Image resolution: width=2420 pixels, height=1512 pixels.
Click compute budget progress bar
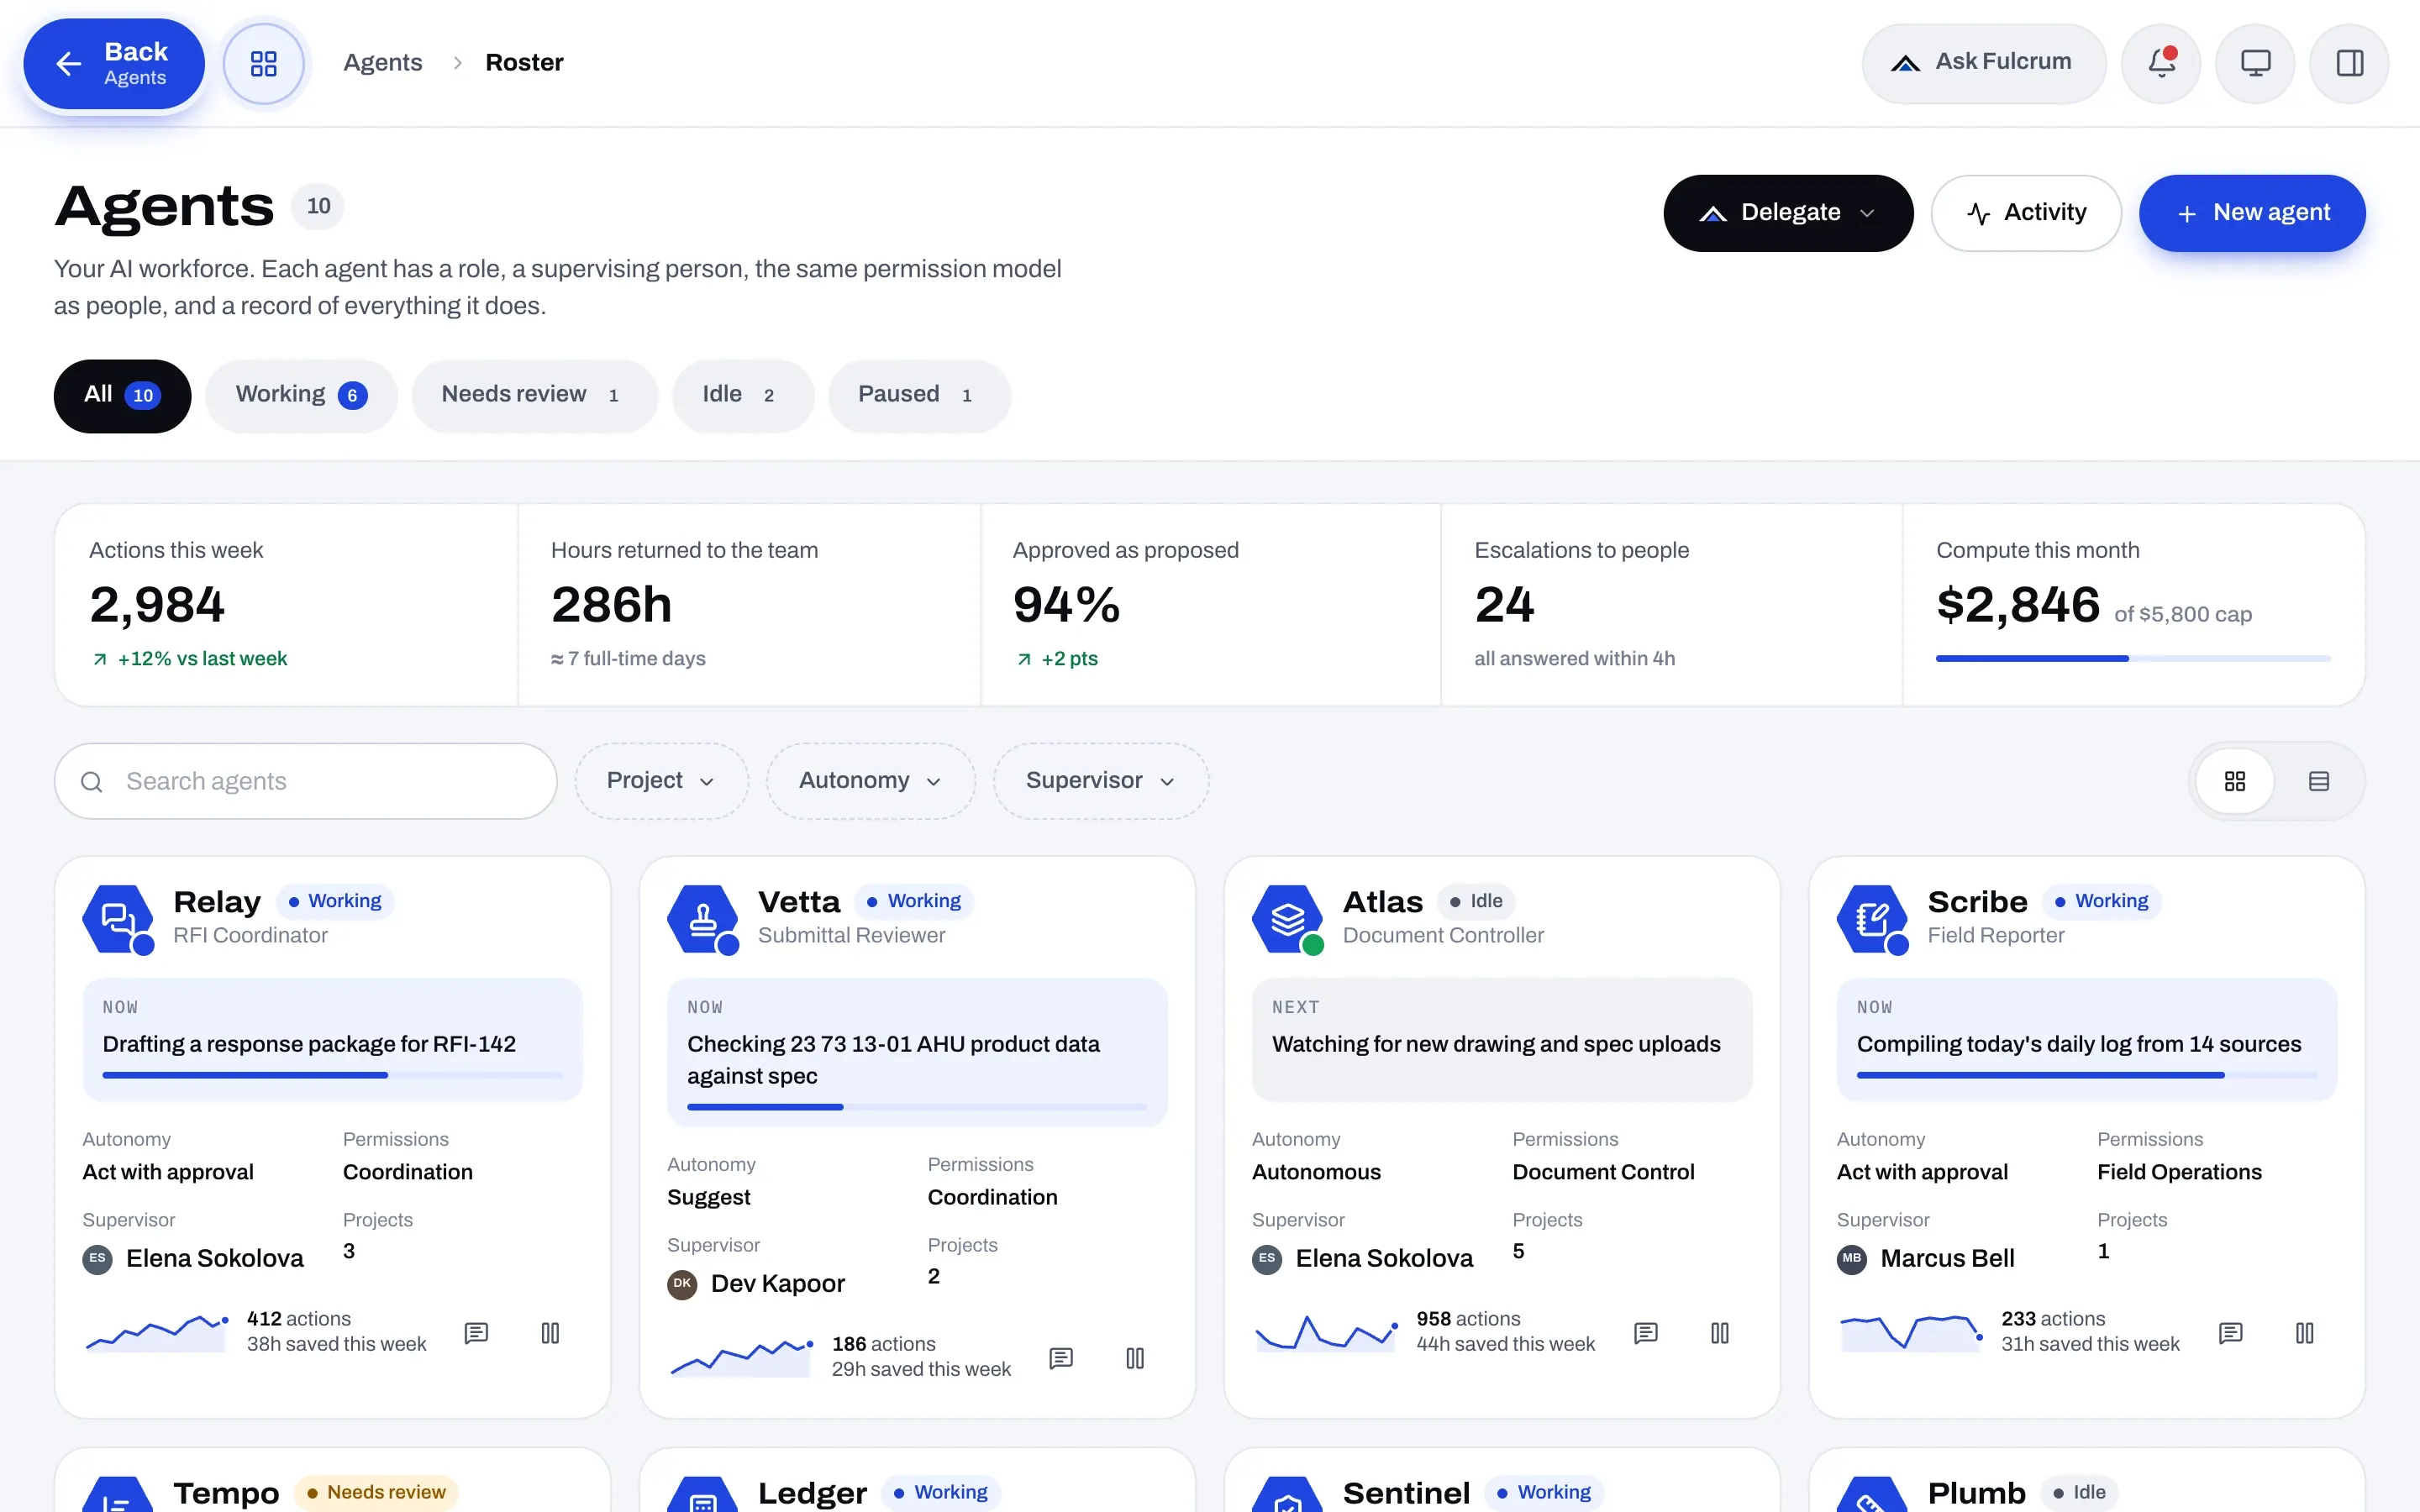coord(2132,658)
